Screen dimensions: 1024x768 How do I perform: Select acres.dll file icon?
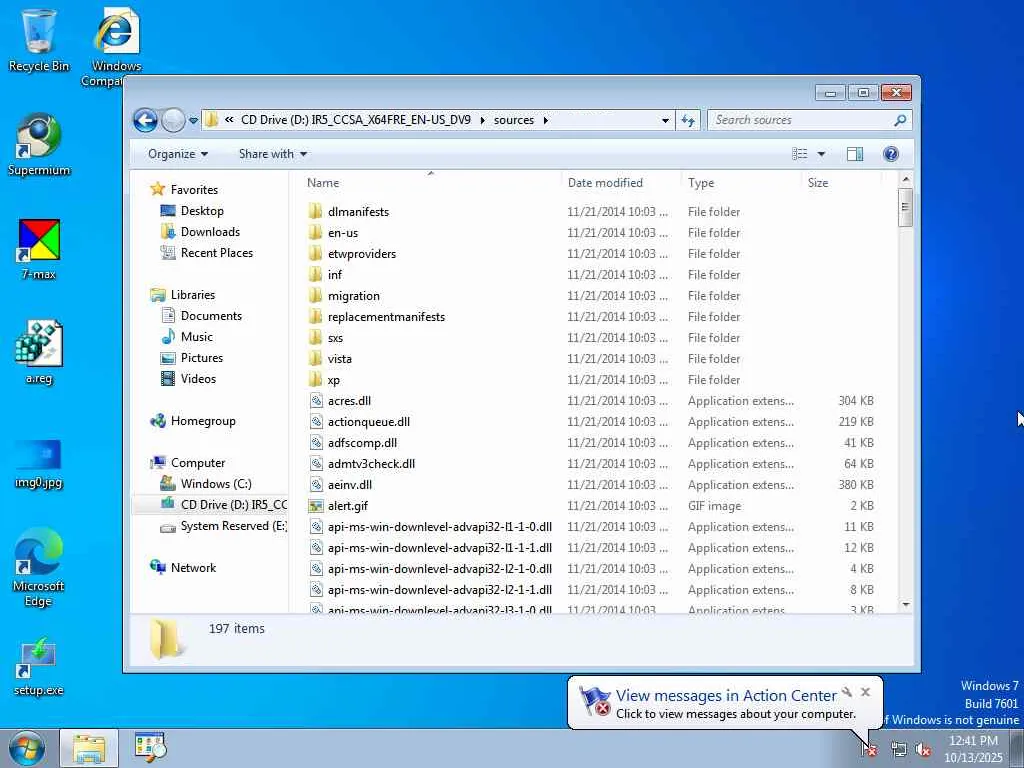coord(316,401)
